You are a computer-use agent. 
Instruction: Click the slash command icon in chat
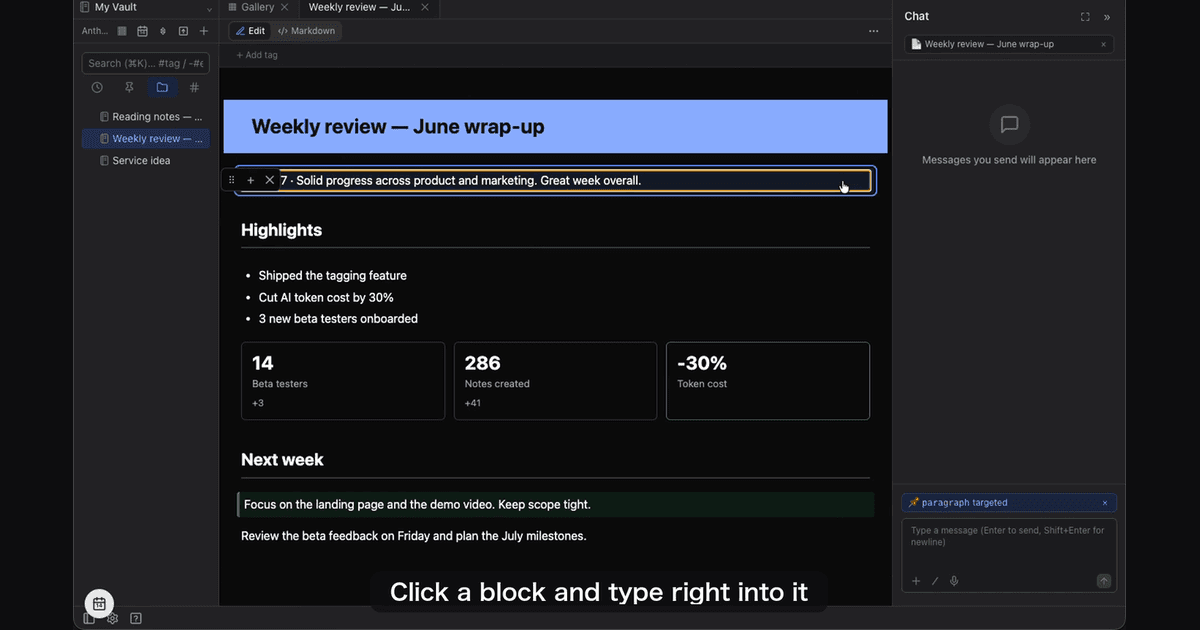(935, 581)
